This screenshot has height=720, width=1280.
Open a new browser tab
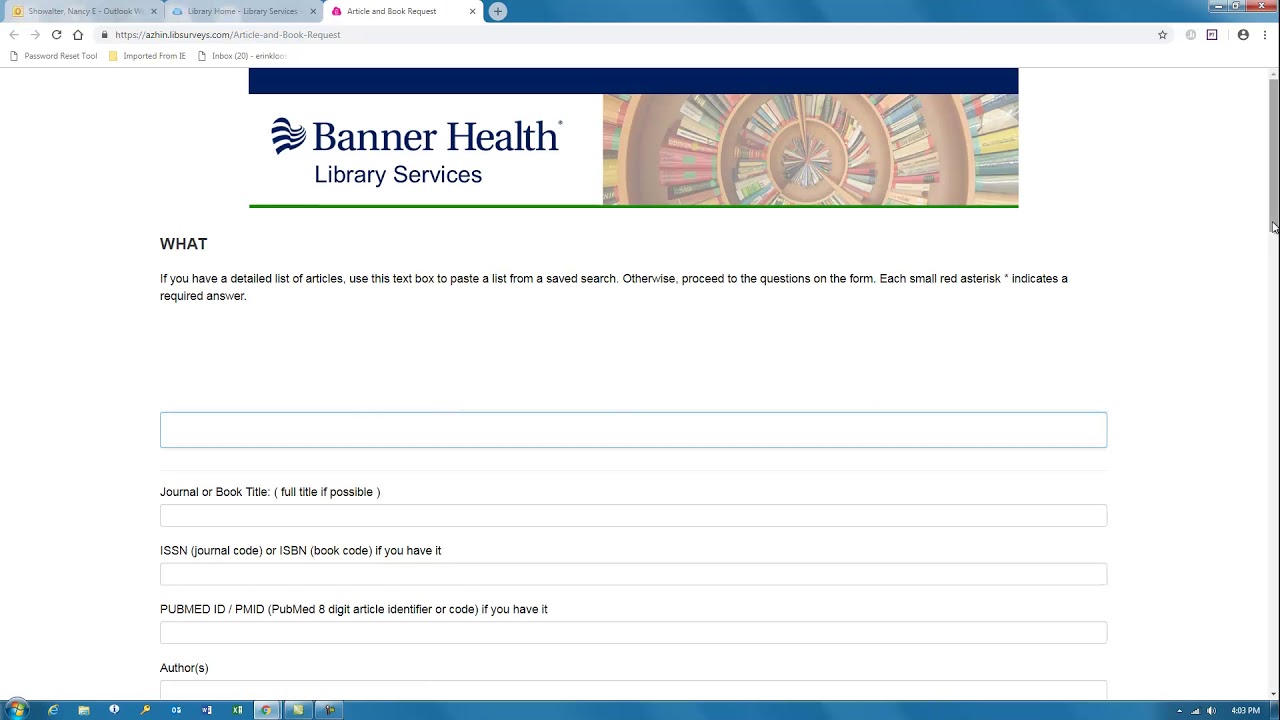[498, 11]
